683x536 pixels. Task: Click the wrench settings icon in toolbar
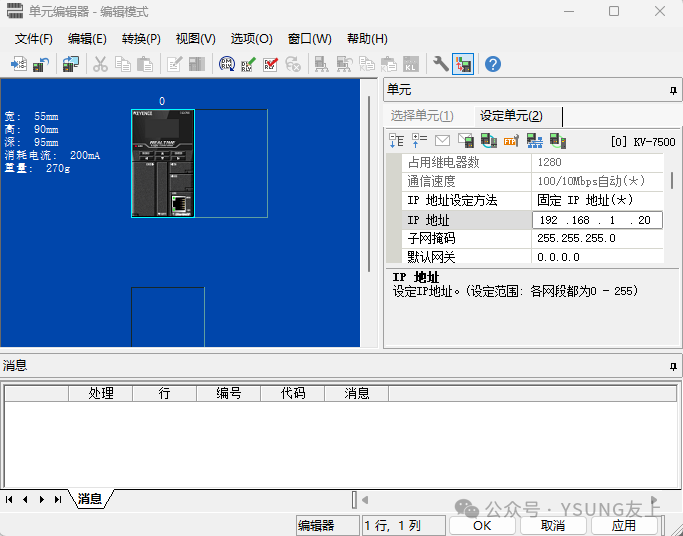pos(440,64)
